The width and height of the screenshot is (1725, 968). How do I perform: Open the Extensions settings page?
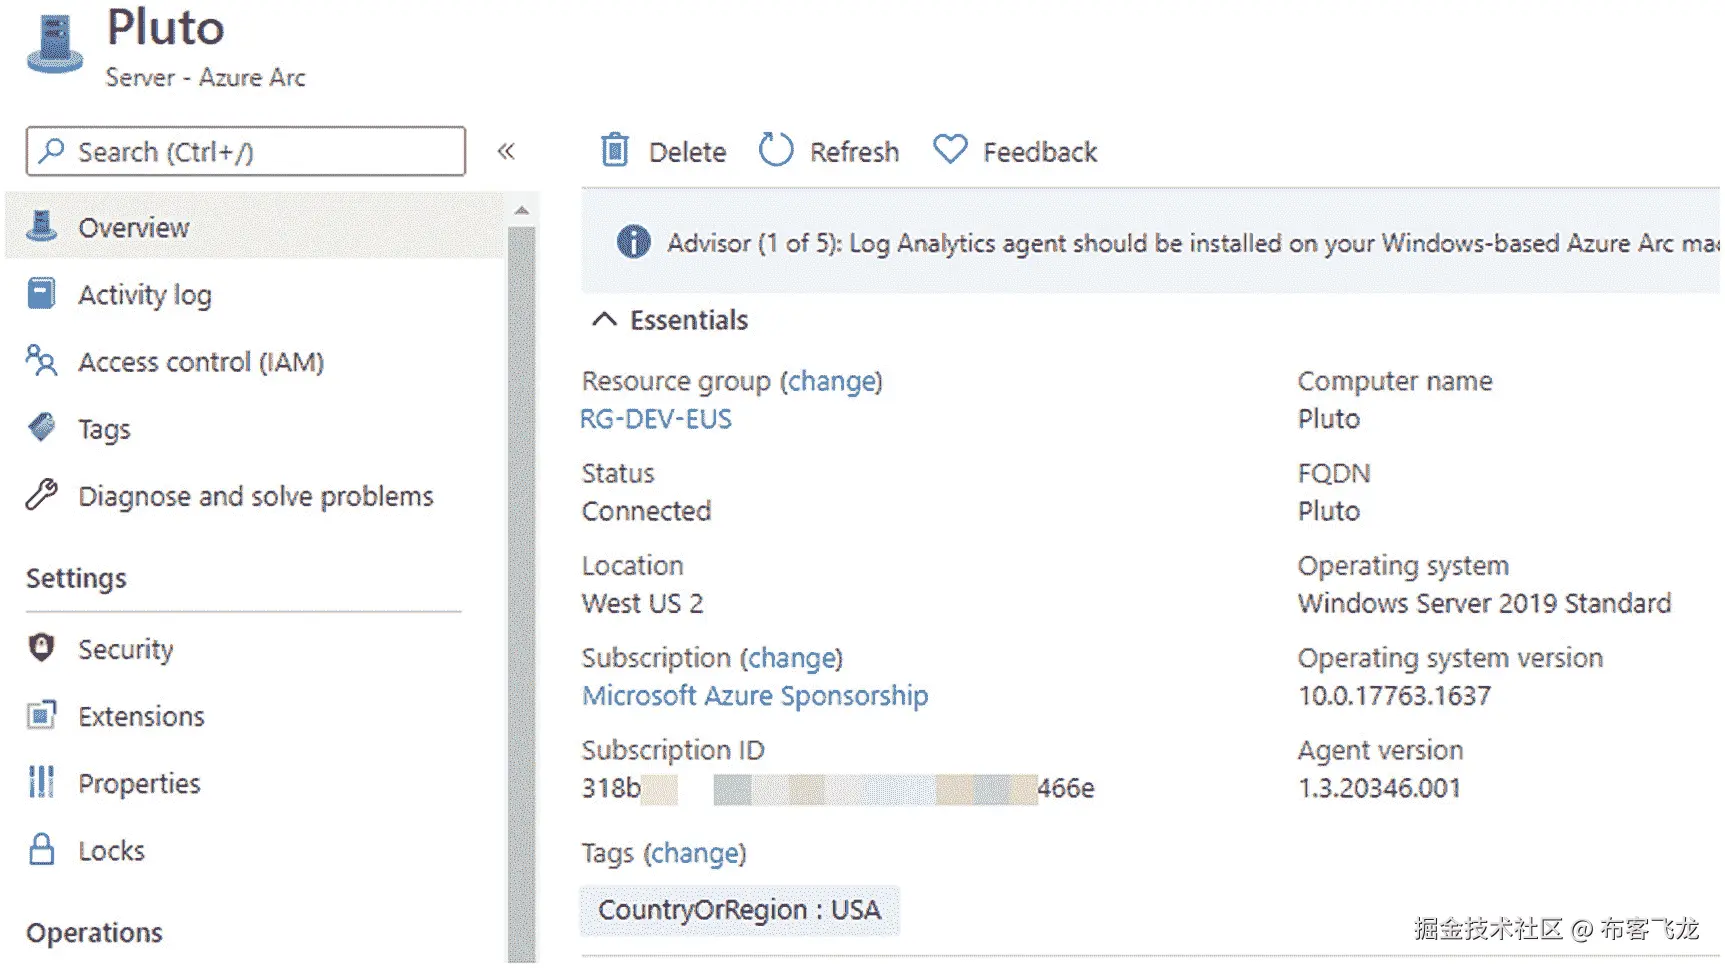click(x=141, y=716)
